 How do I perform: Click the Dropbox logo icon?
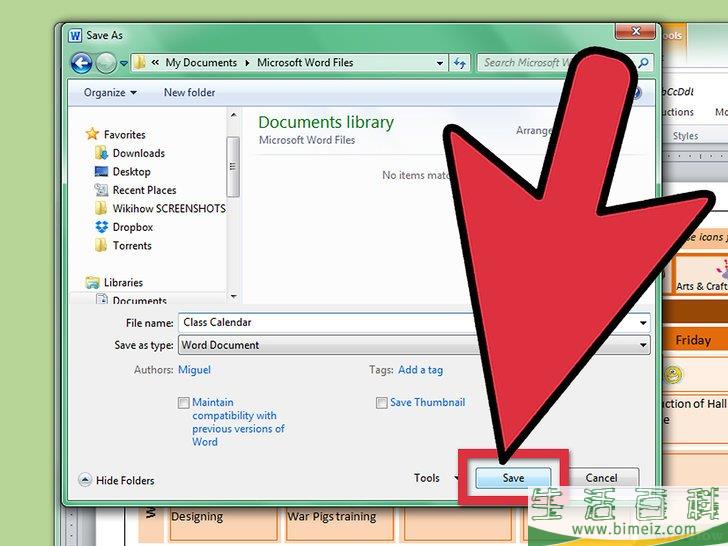[x=101, y=227]
